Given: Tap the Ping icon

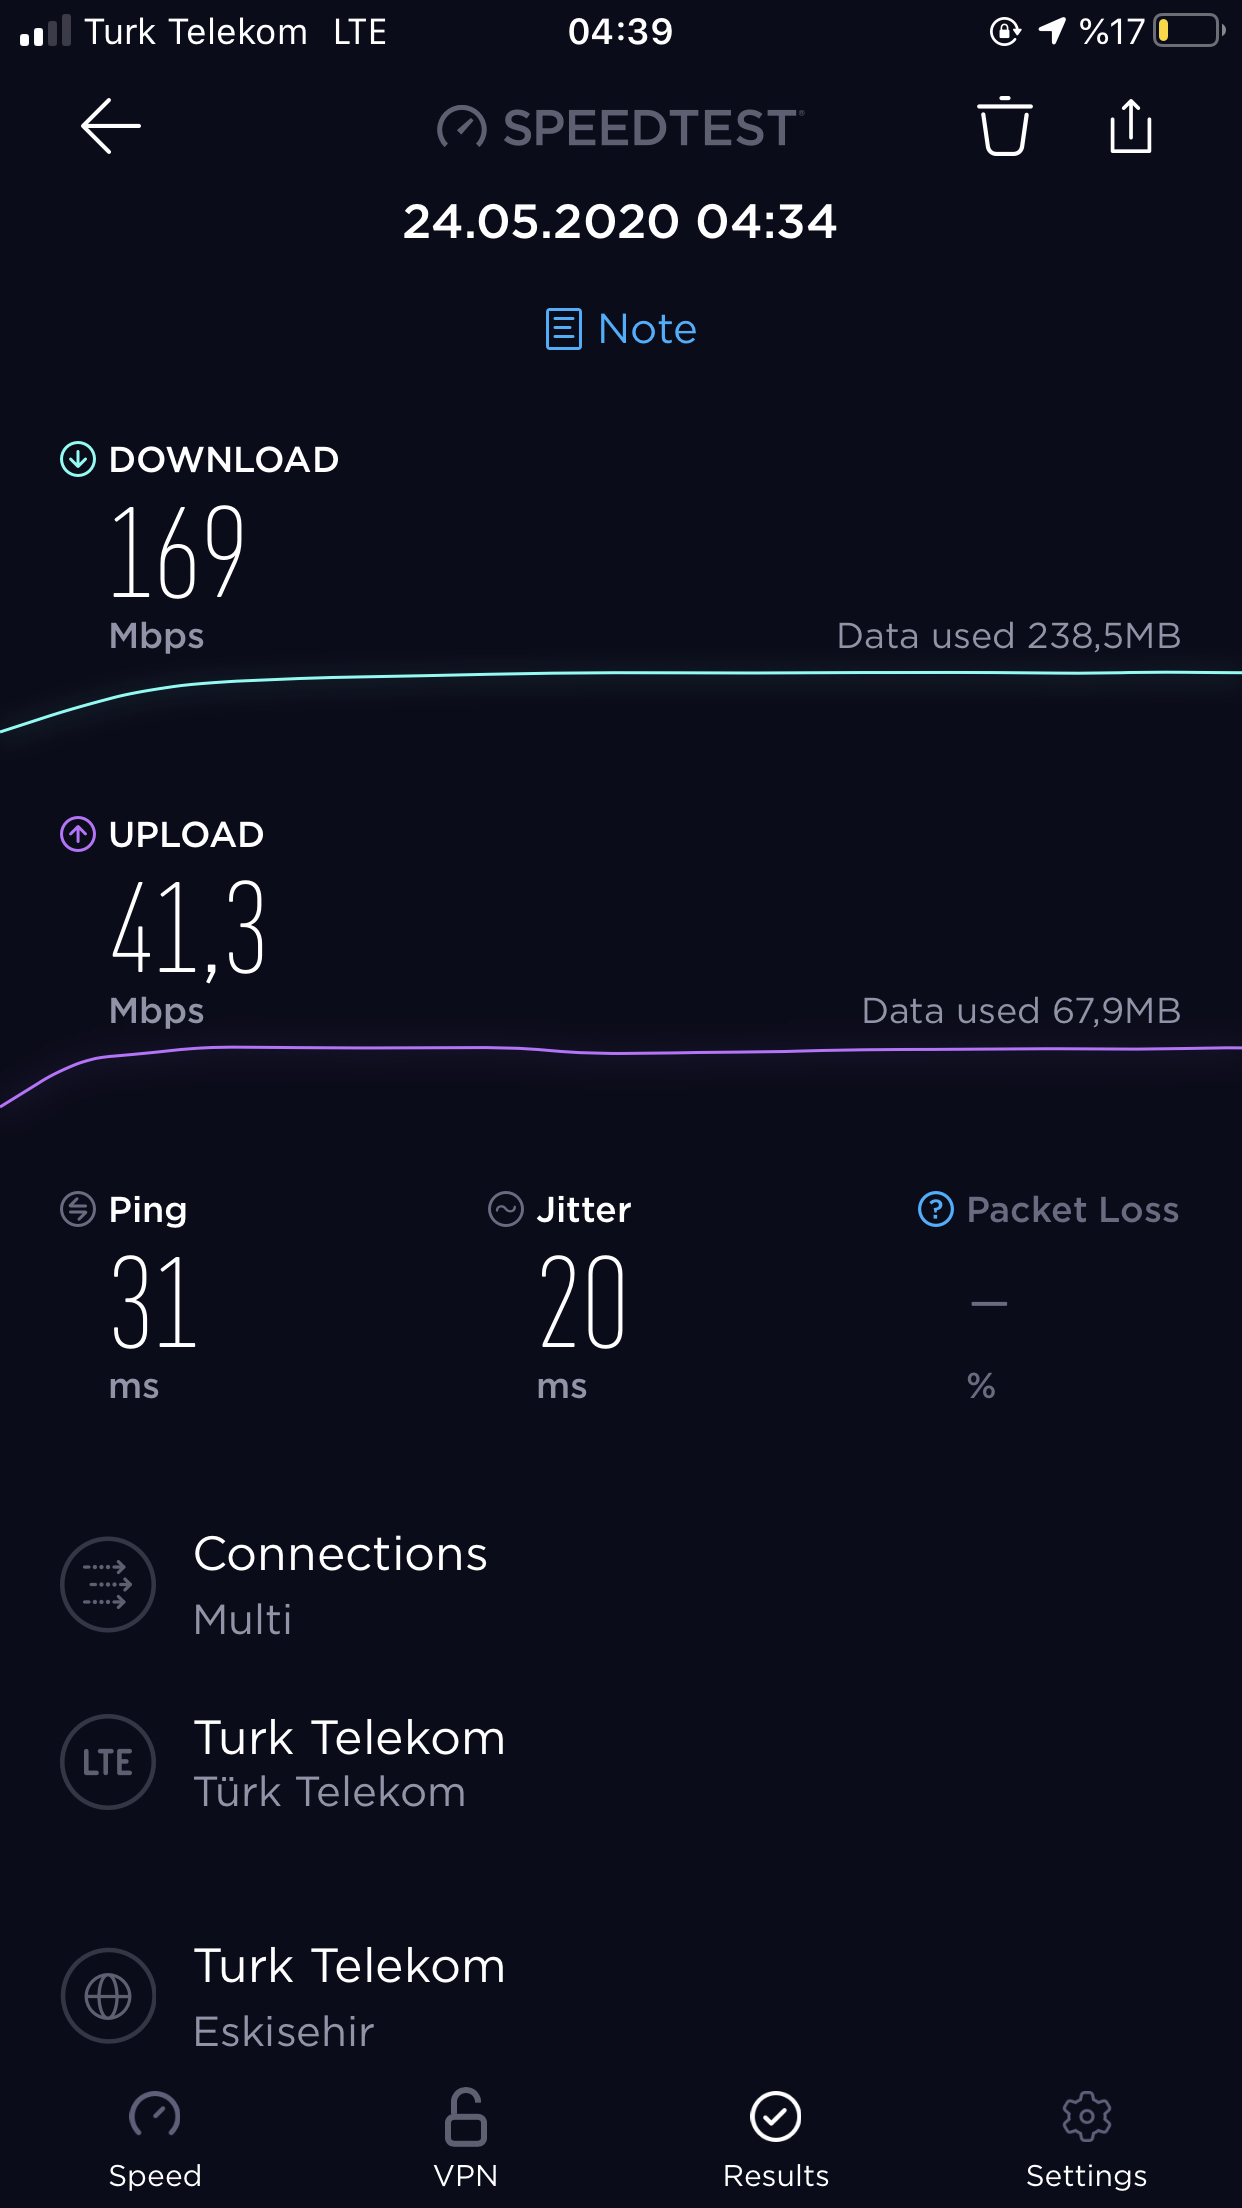Looking at the screenshot, I should (78, 1209).
